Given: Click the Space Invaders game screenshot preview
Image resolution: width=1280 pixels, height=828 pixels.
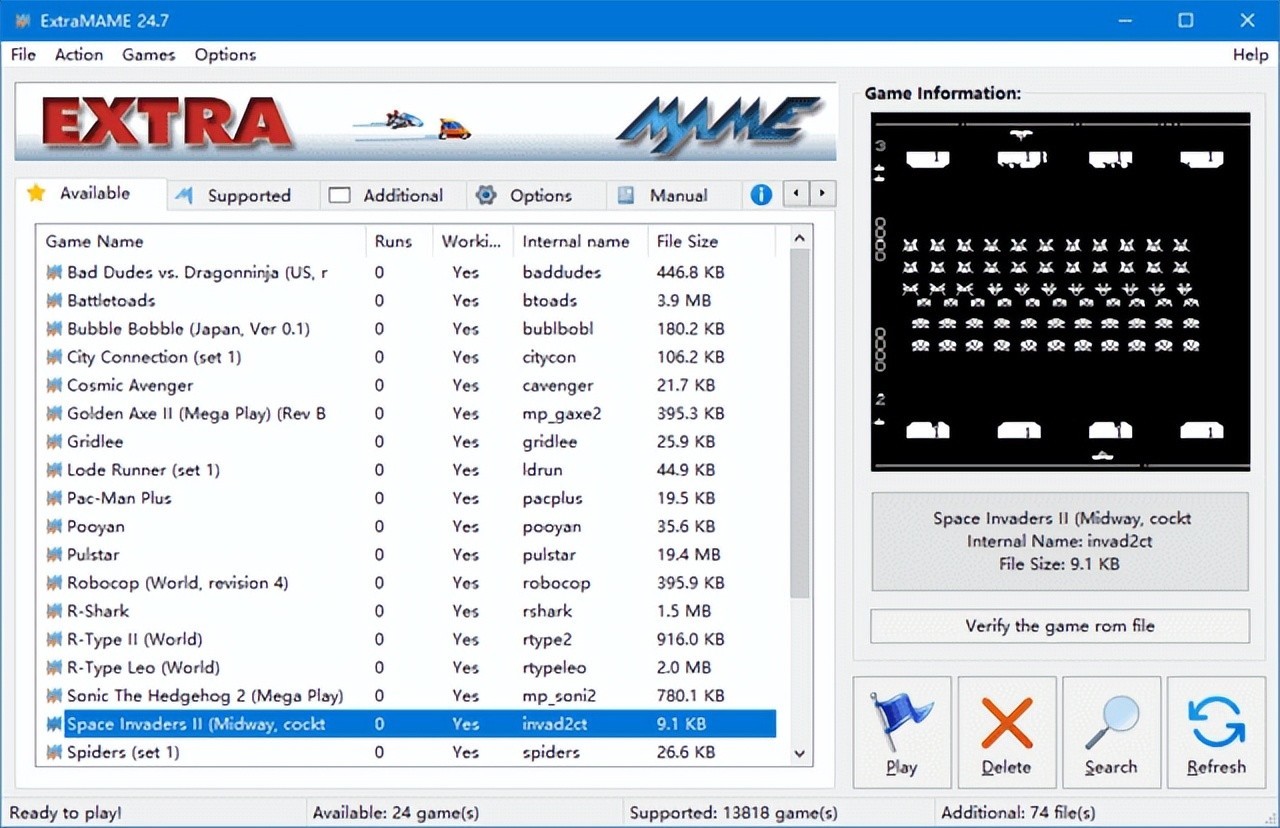Looking at the screenshot, I should coord(1060,291).
